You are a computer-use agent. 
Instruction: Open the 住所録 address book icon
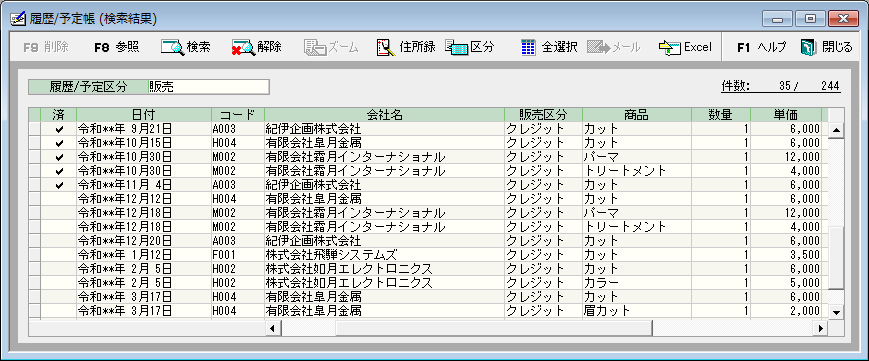385,47
